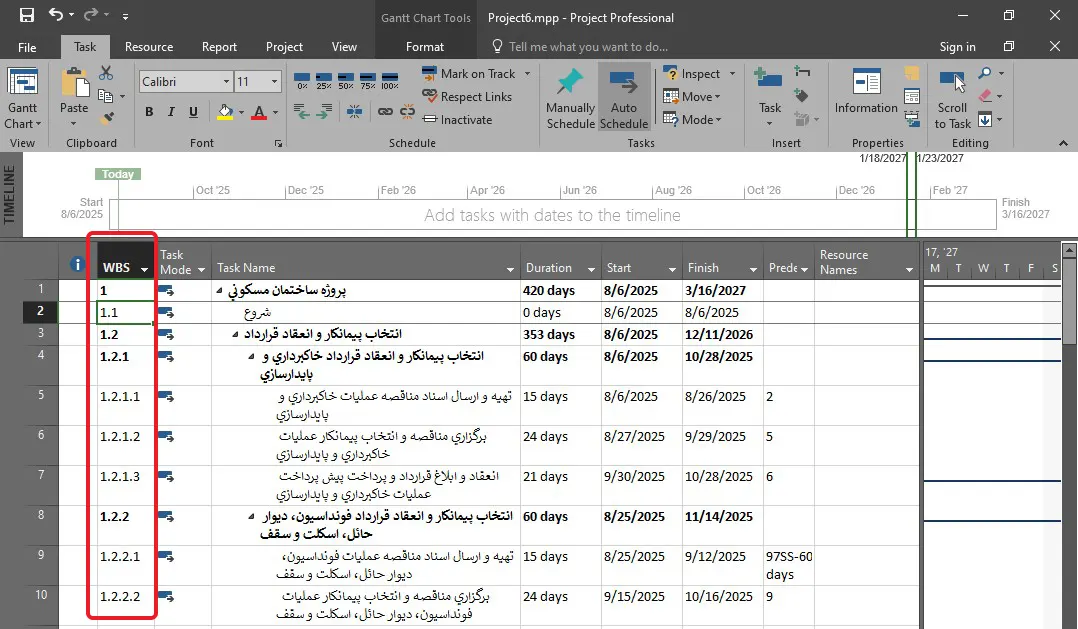
Task: Collapse summary task row 1.2.2
Action: pos(252,517)
